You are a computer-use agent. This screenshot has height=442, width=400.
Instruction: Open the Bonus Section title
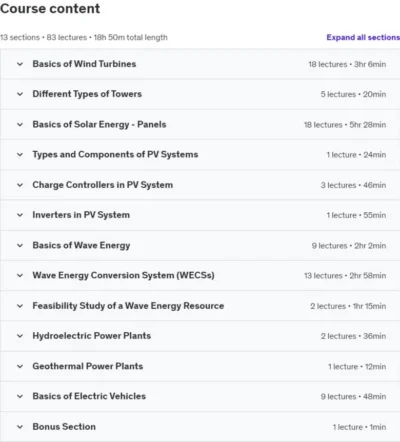[x=64, y=427]
